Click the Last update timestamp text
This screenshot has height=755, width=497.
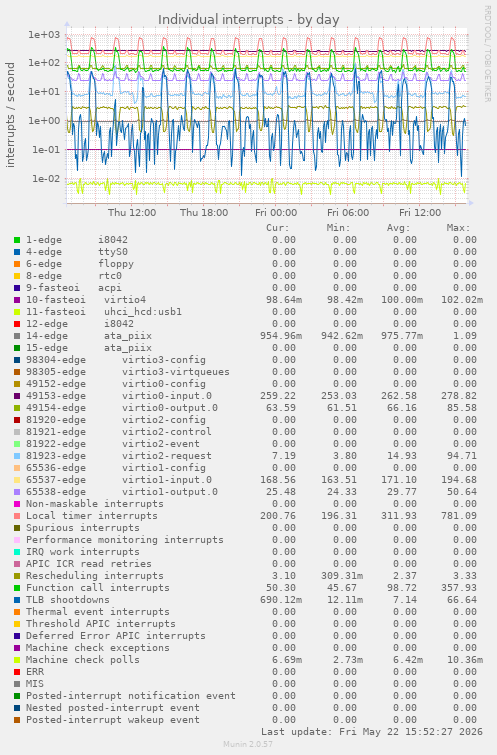pyautogui.click(x=372, y=732)
